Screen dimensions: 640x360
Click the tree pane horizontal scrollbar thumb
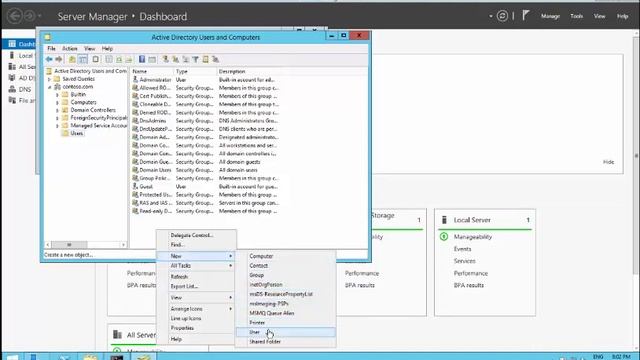point(69,244)
